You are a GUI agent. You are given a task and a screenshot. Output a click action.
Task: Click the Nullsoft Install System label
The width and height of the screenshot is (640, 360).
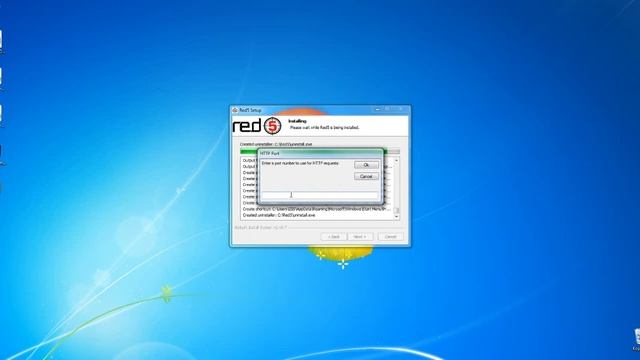point(261,227)
